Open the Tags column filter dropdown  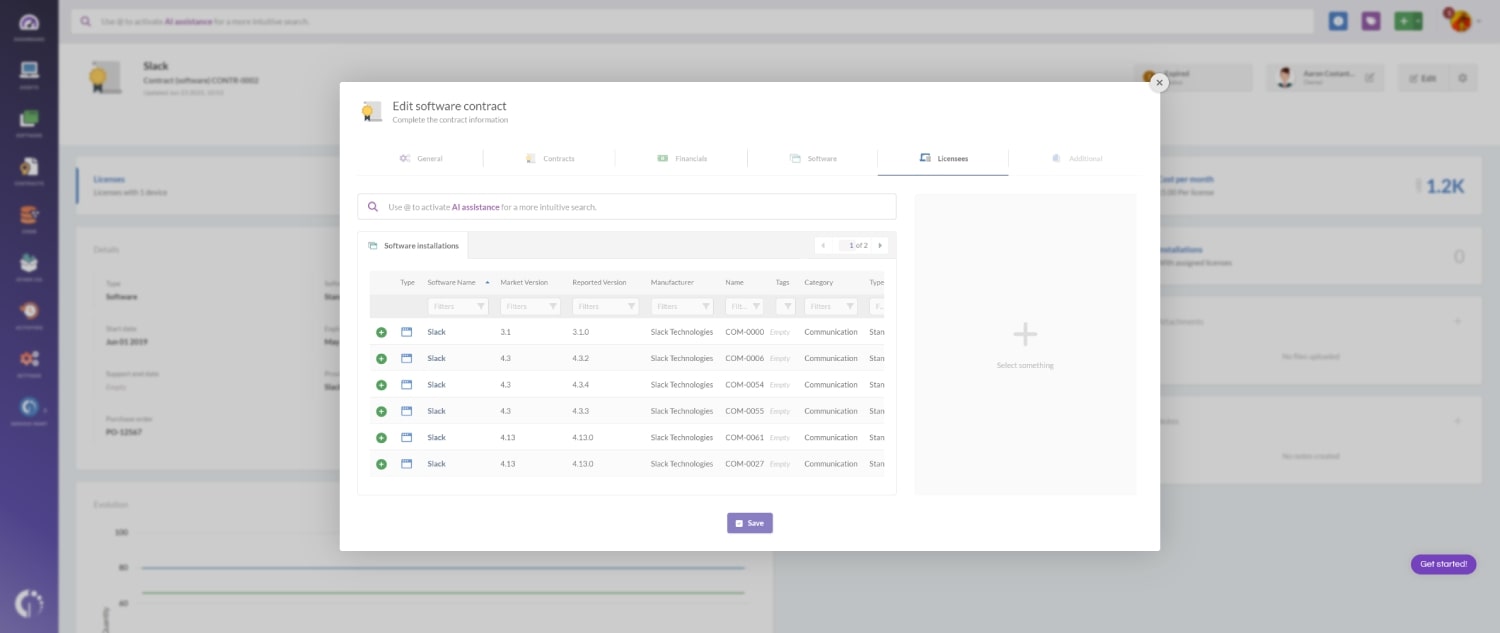[x=786, y=306]
